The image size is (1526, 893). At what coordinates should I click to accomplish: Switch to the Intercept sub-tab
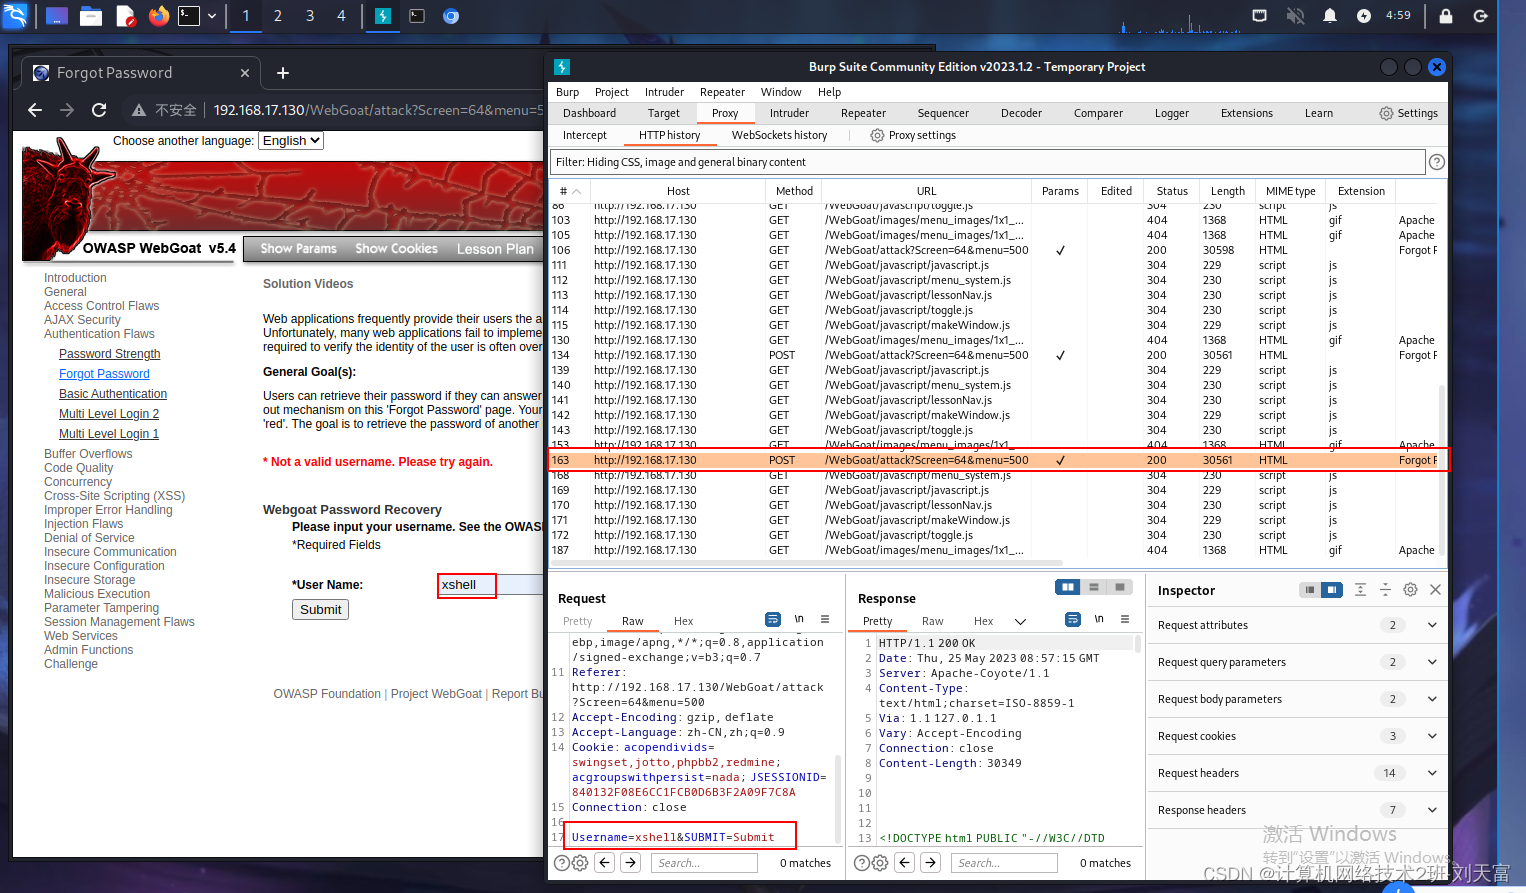coord(584,135)
